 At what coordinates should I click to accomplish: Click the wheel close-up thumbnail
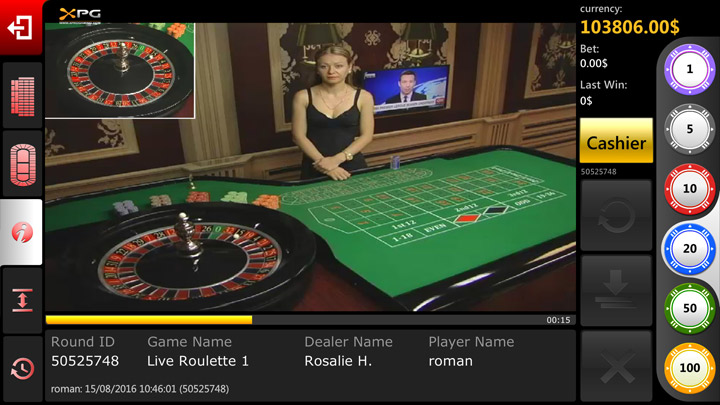click(120, 70)
